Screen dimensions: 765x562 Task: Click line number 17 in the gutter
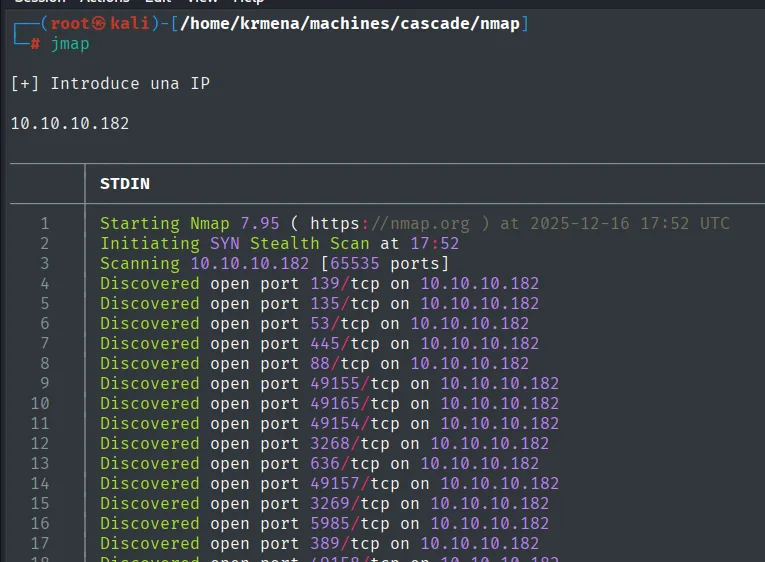click(40, 543)
